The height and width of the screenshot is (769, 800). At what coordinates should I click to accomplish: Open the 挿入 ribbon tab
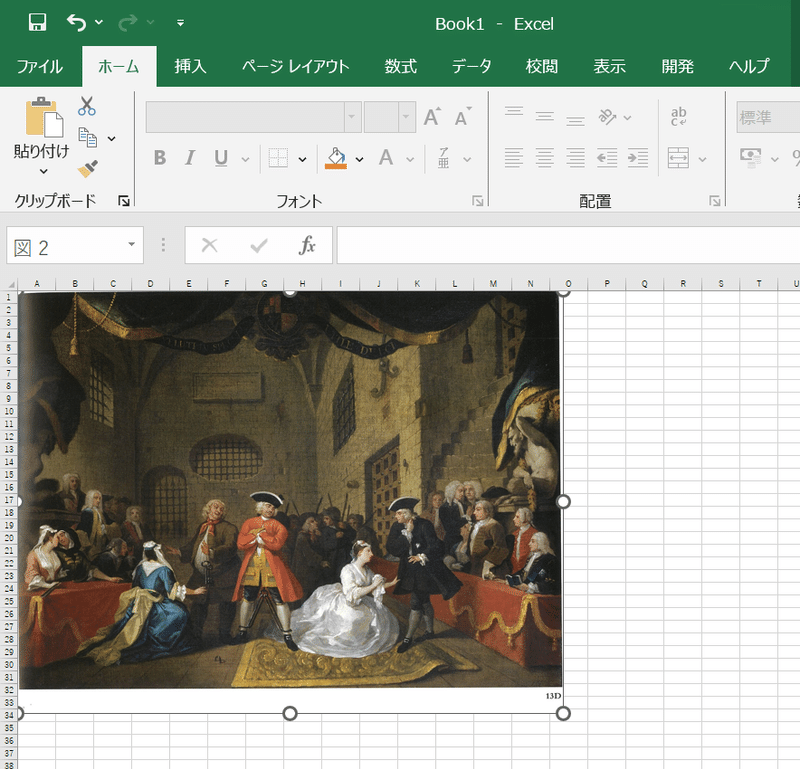[190, 66]
